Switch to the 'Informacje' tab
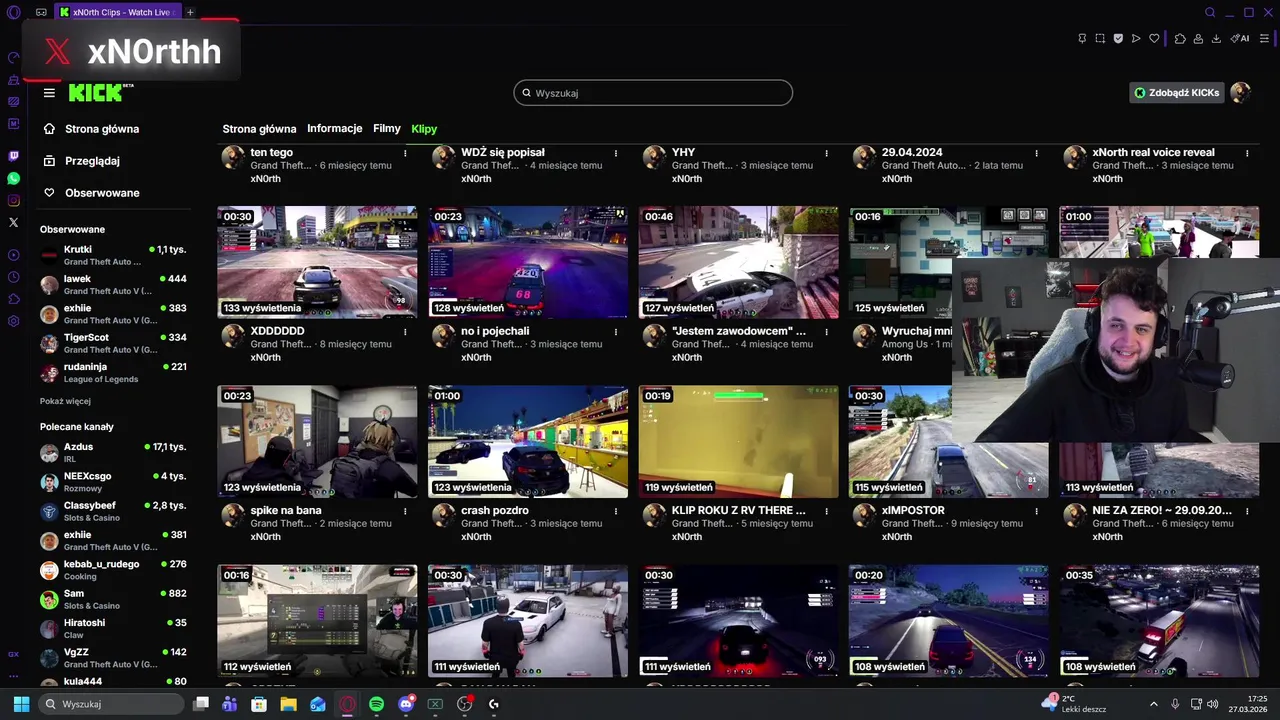1280x720 pixels. tap(335, 129)
